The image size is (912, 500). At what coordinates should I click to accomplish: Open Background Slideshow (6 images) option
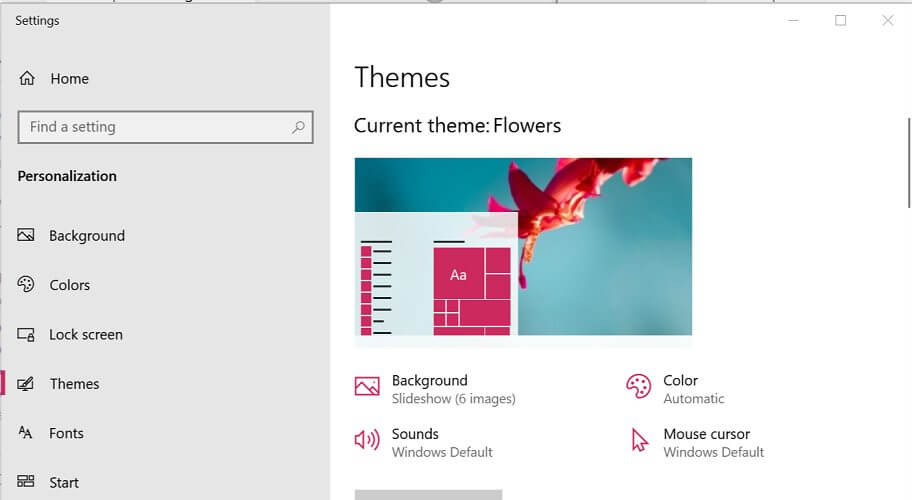coord(453,389)
